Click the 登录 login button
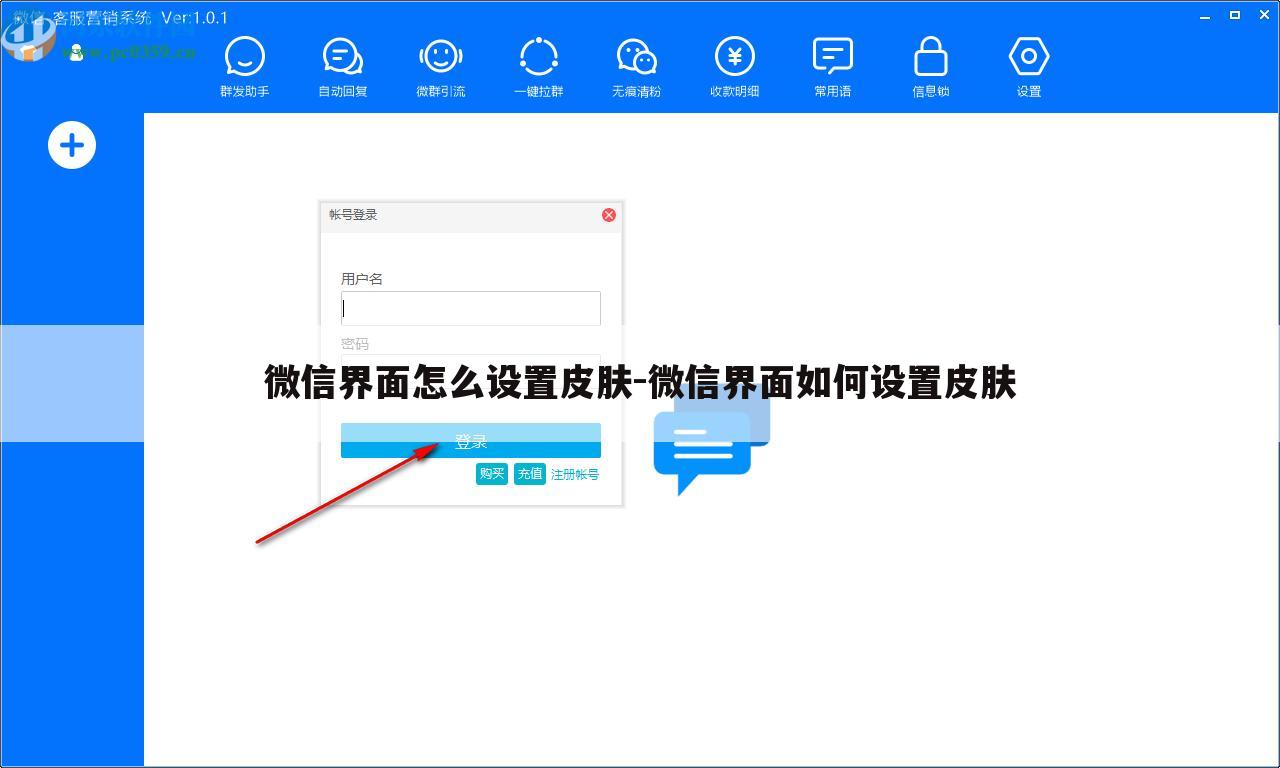1280x768 pixels. point(471,441)
